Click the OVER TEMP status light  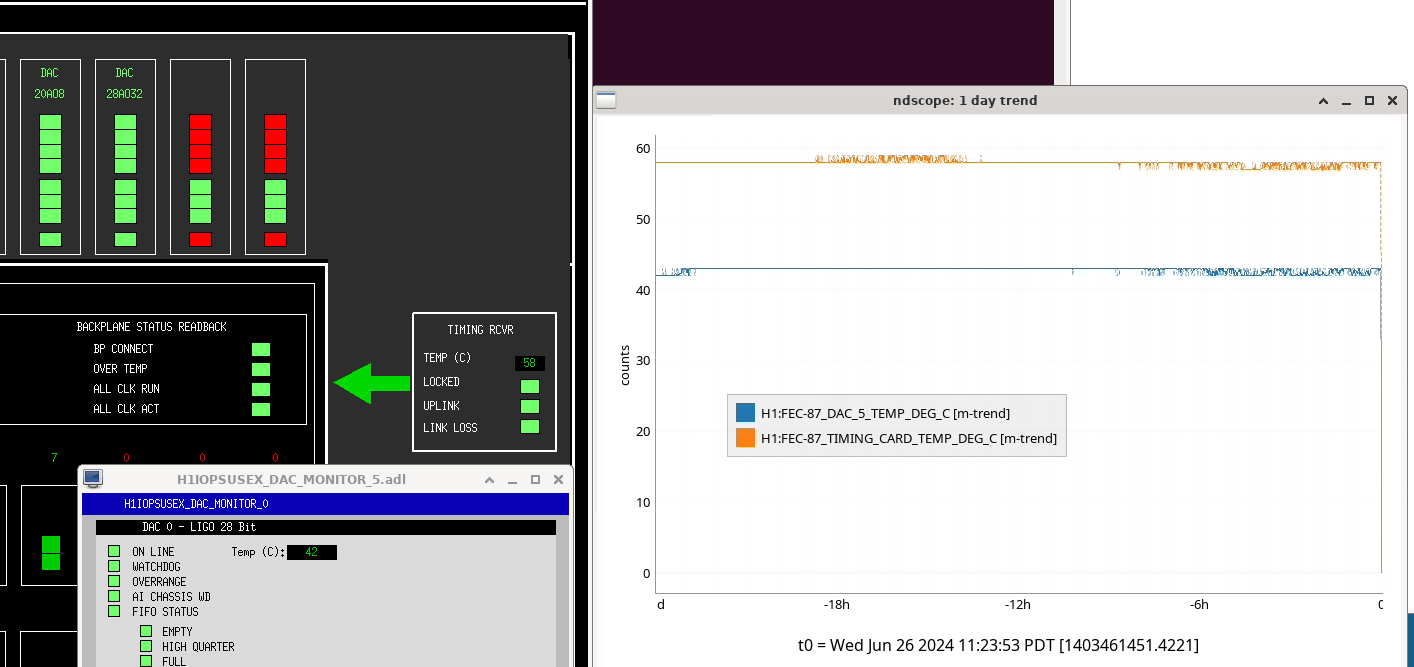[x=261, y=369]
